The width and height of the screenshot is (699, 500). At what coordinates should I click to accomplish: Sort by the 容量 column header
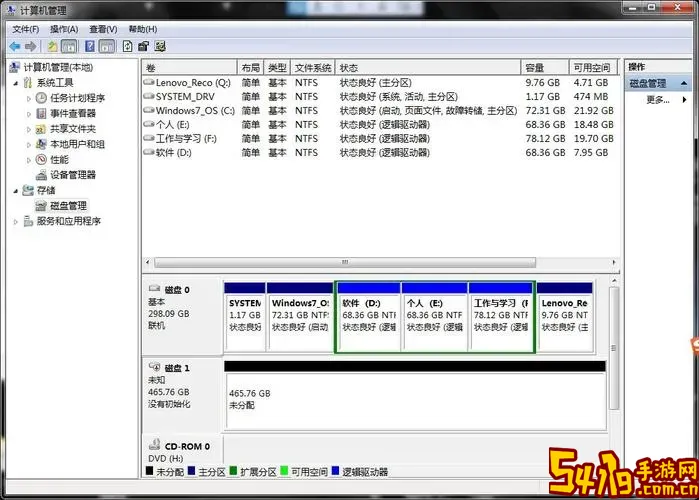(545, 68)
